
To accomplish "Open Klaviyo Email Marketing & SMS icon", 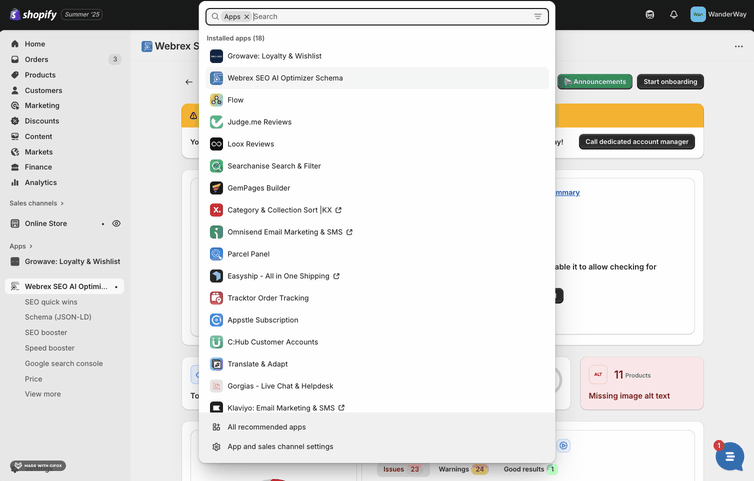I will (x=216, y=407).
